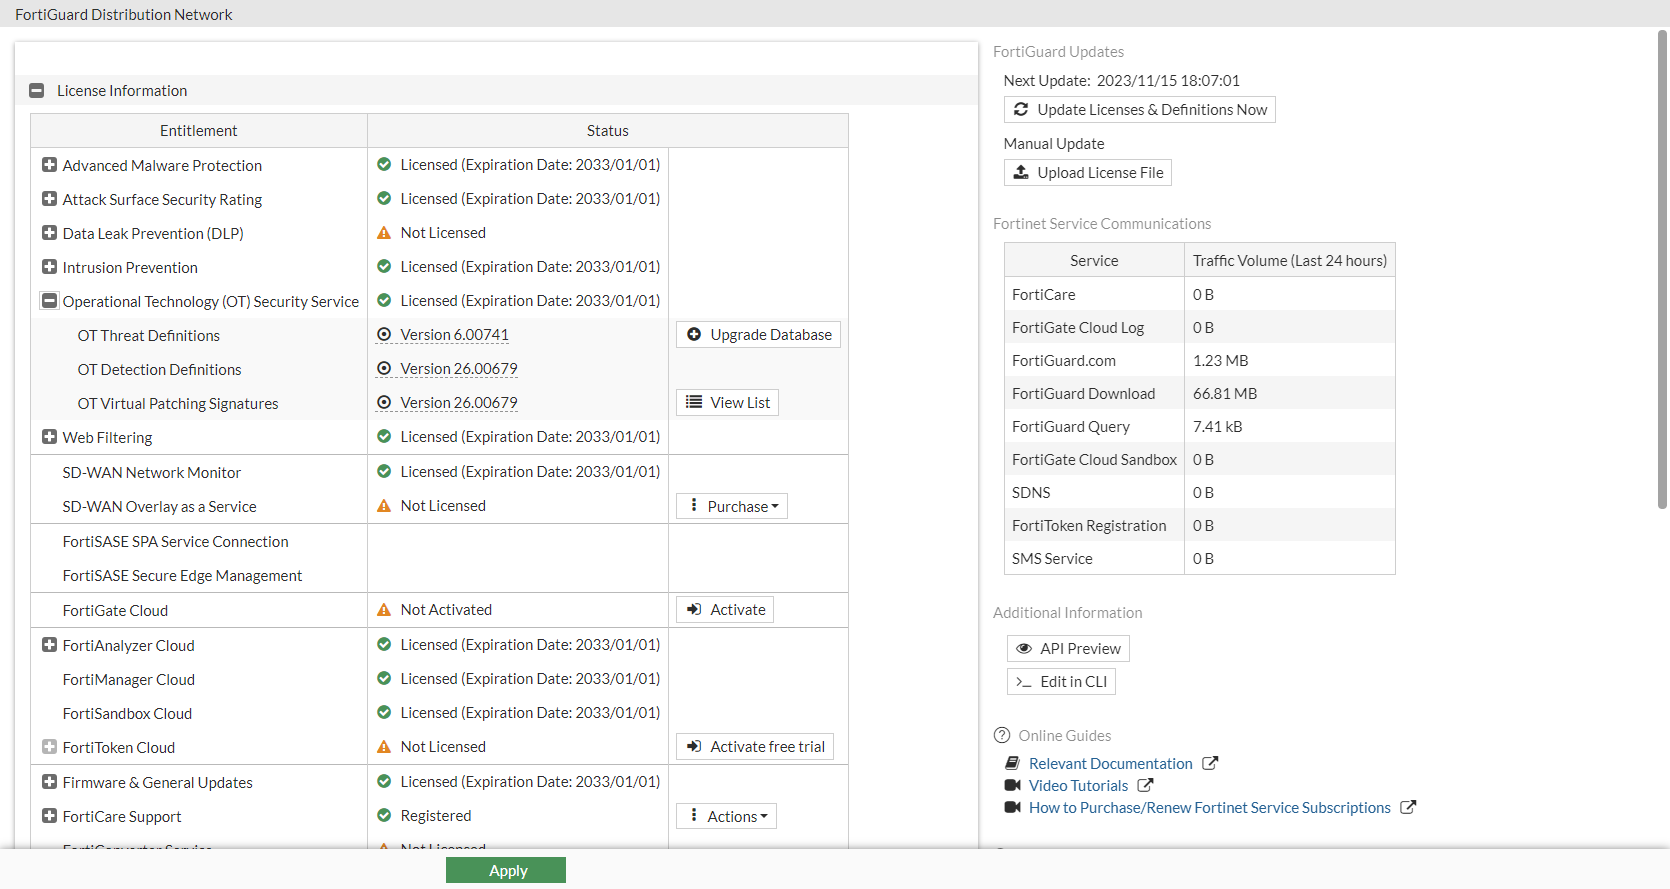
Task: Expand Advanced Malware Protection entitlement
Action: point(49,165)
